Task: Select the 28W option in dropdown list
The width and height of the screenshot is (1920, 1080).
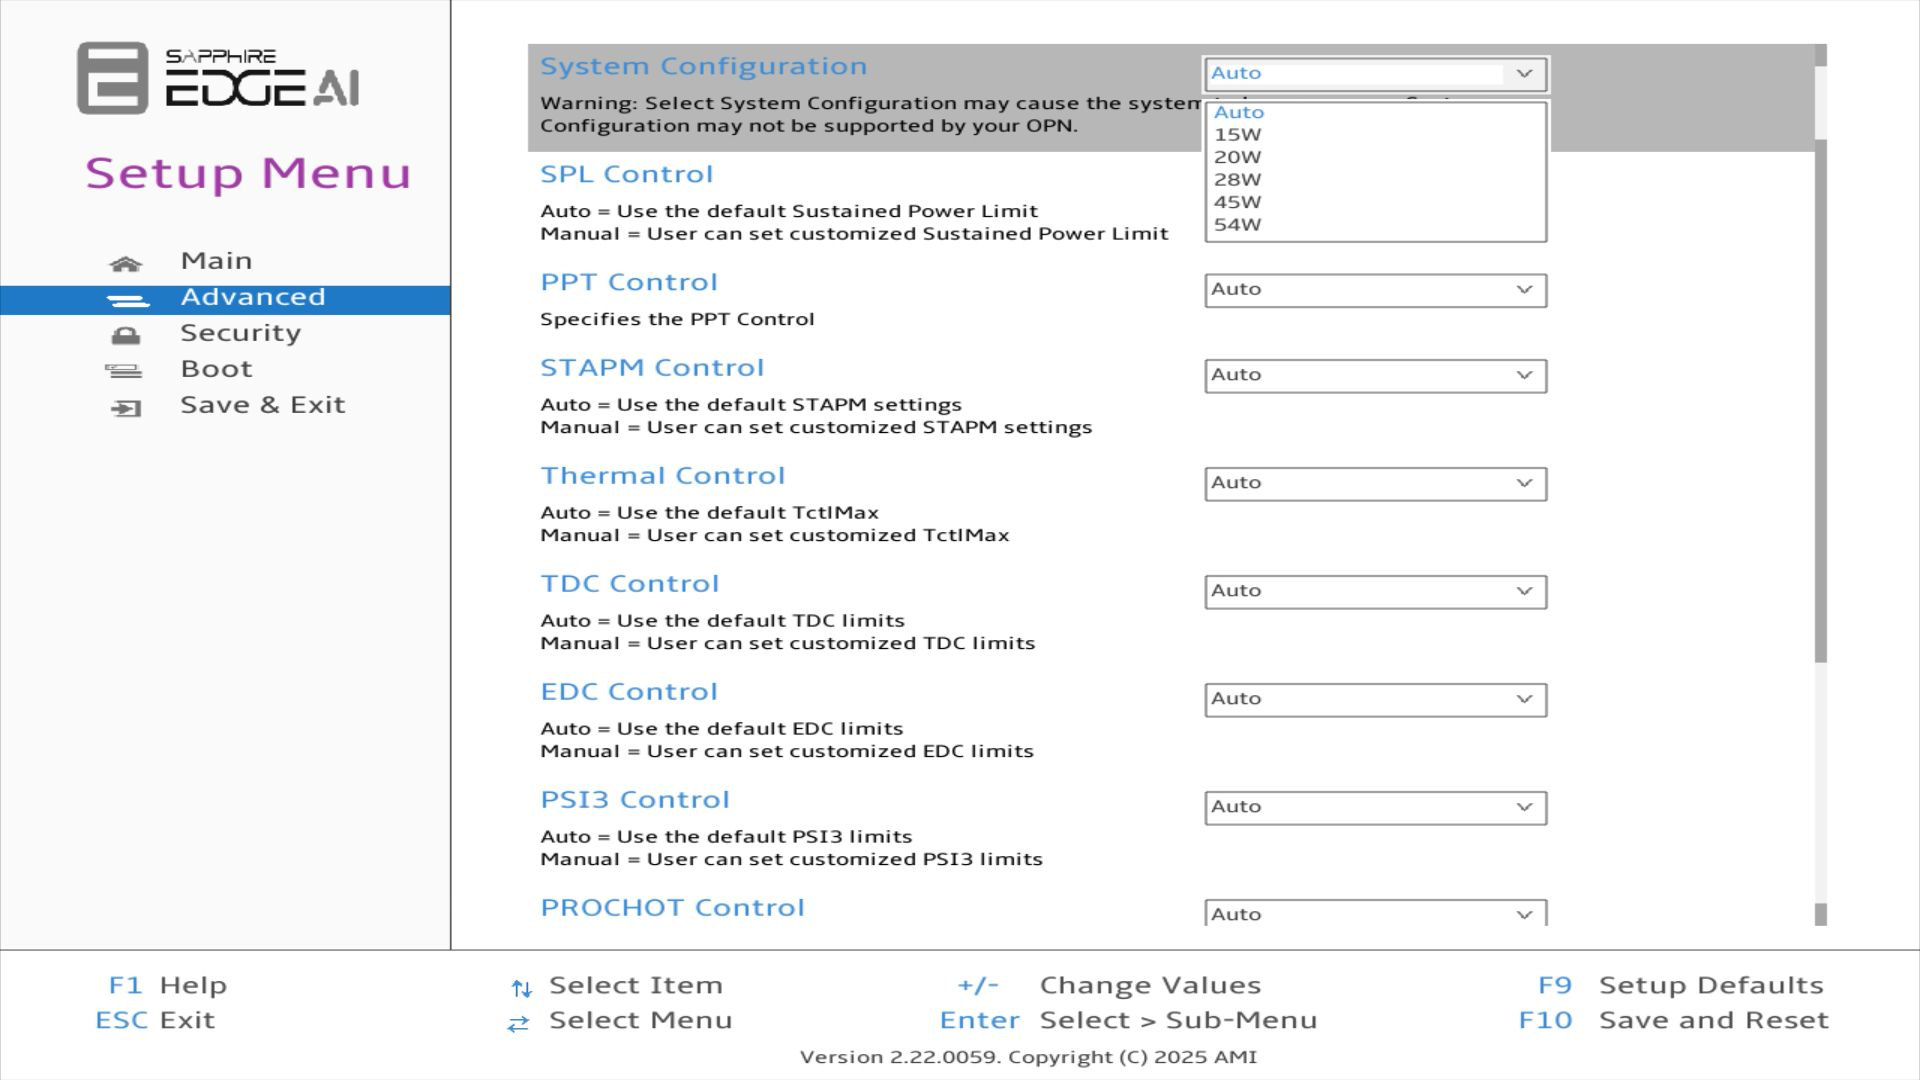Action: pos(1237,180)
